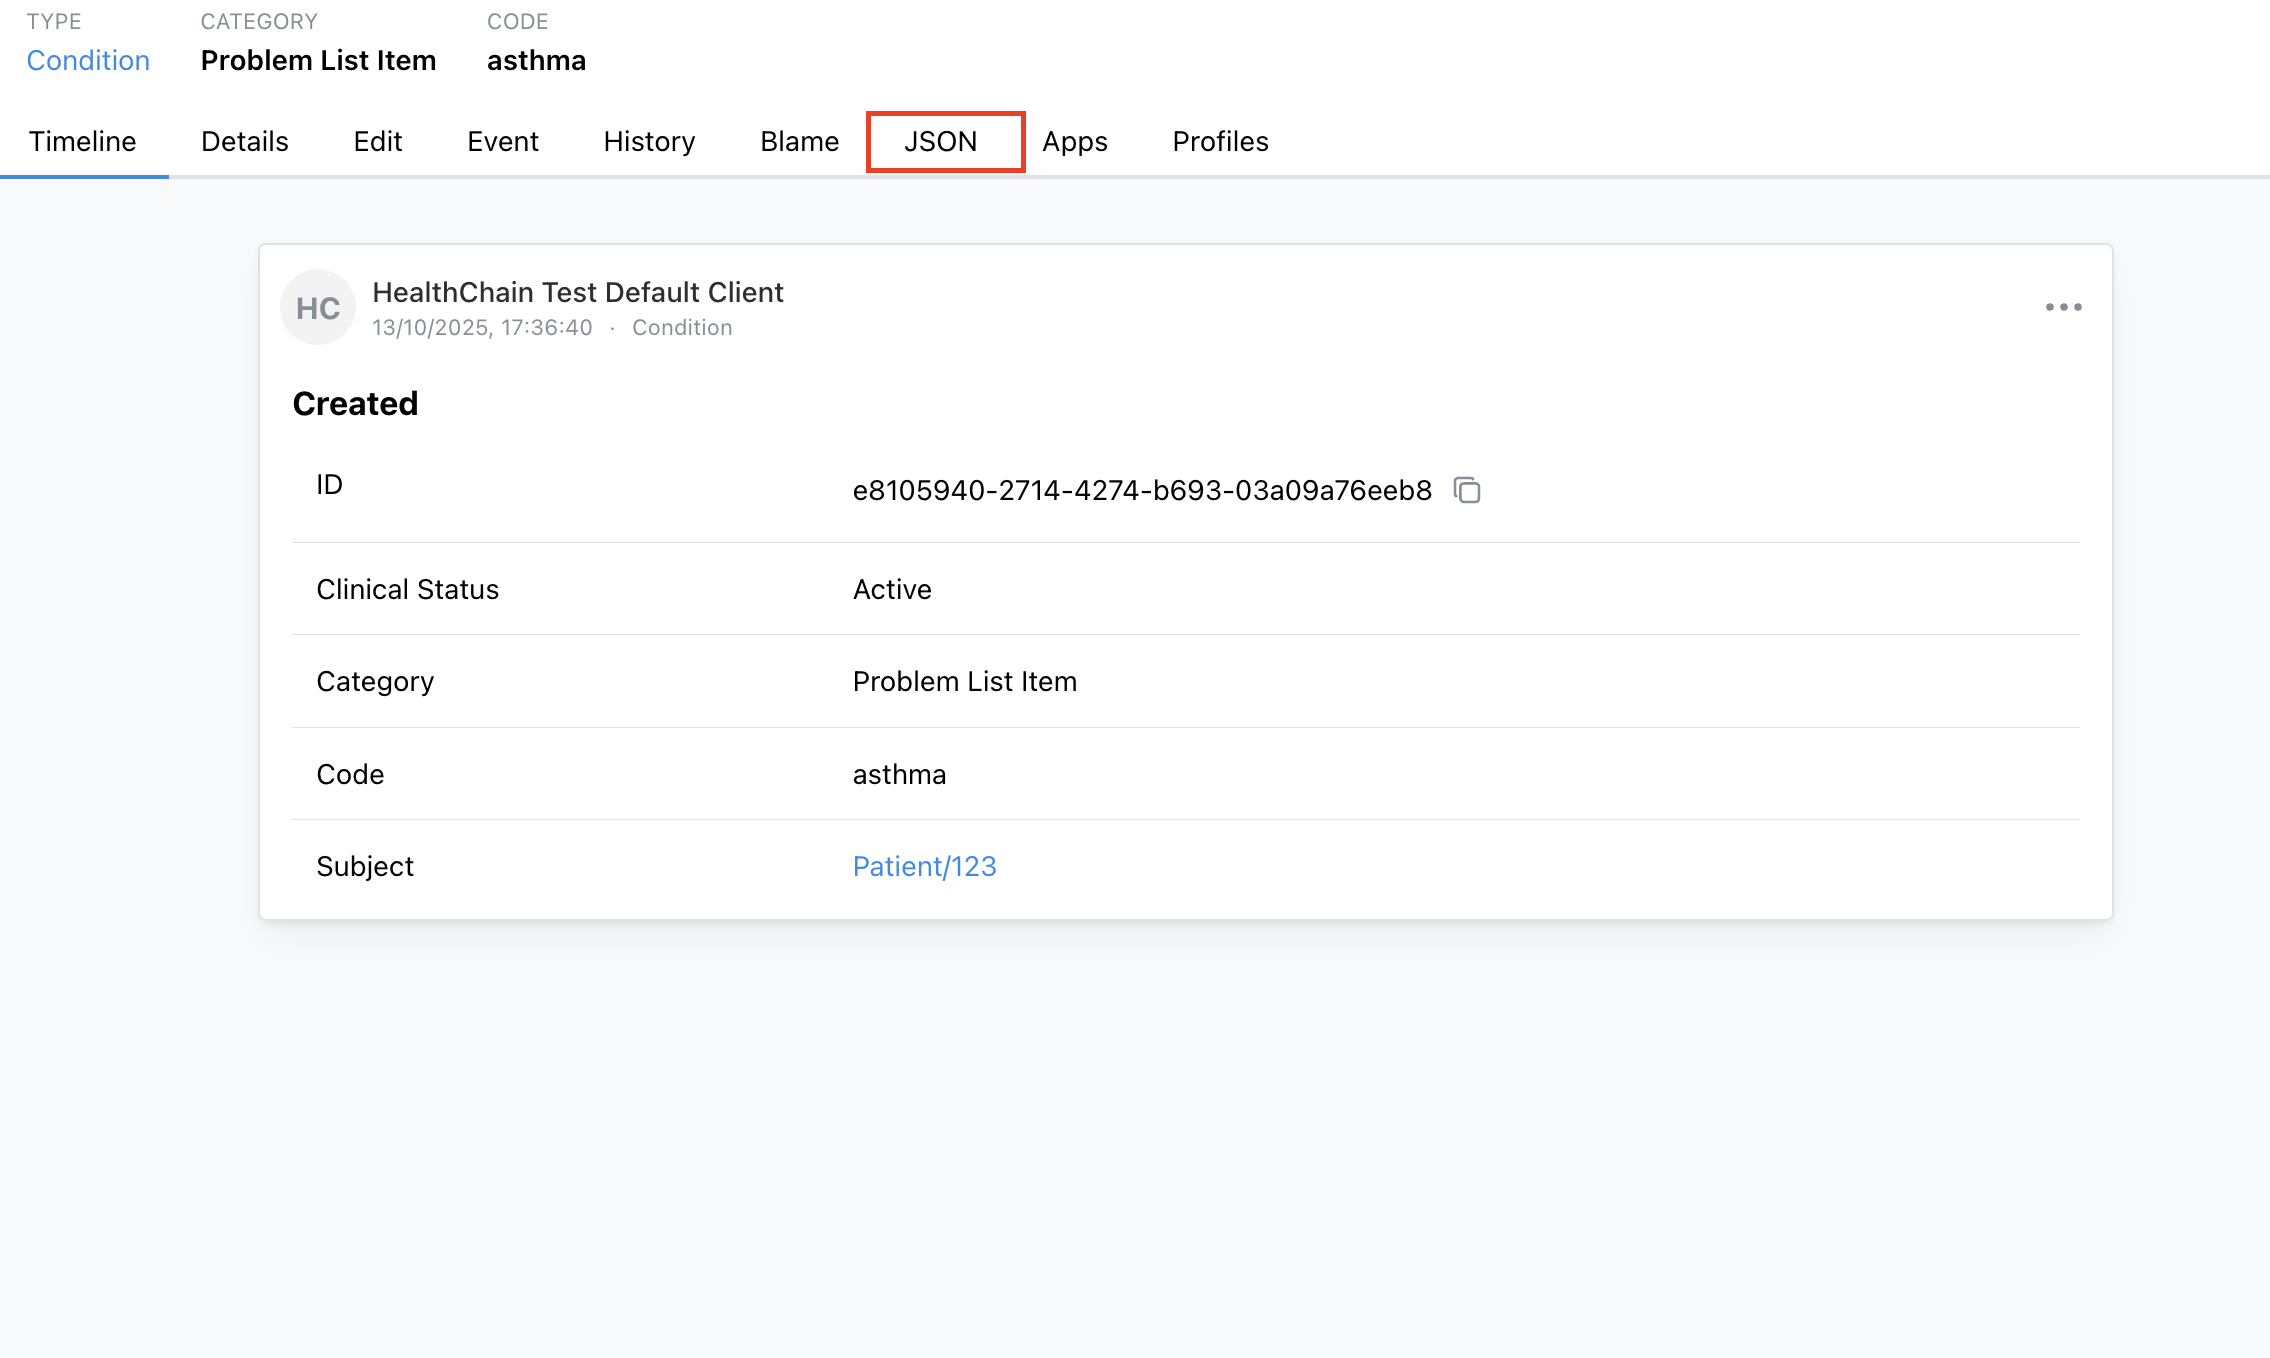Switch to the Apps tab
The width and height of the screenshot is (2270, 1358).
(1075, 141)
